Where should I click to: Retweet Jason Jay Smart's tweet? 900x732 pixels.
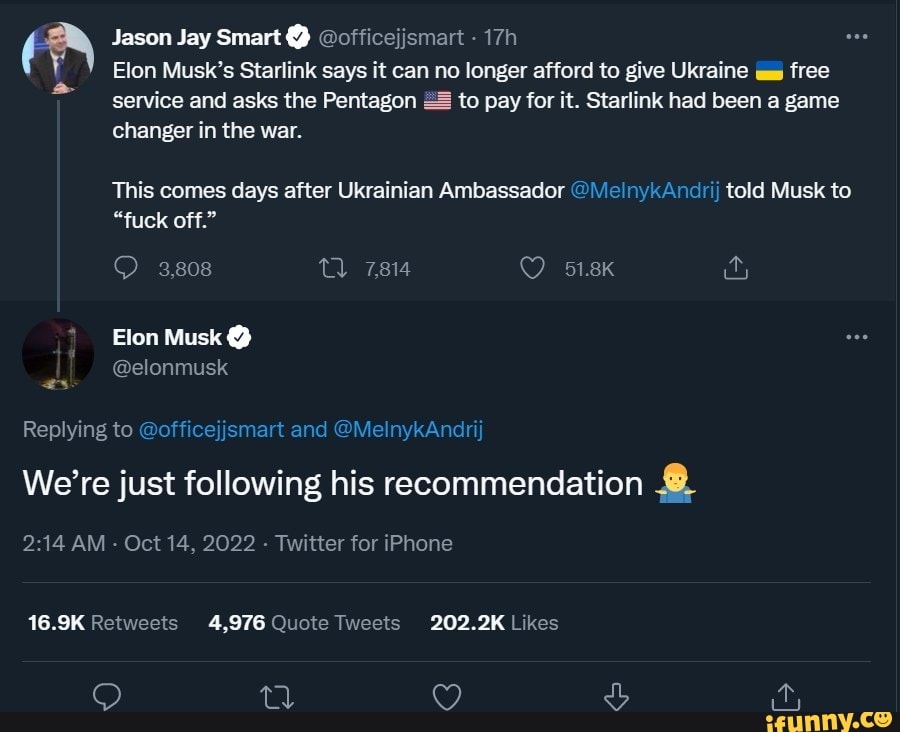click(x=331, y=268)
